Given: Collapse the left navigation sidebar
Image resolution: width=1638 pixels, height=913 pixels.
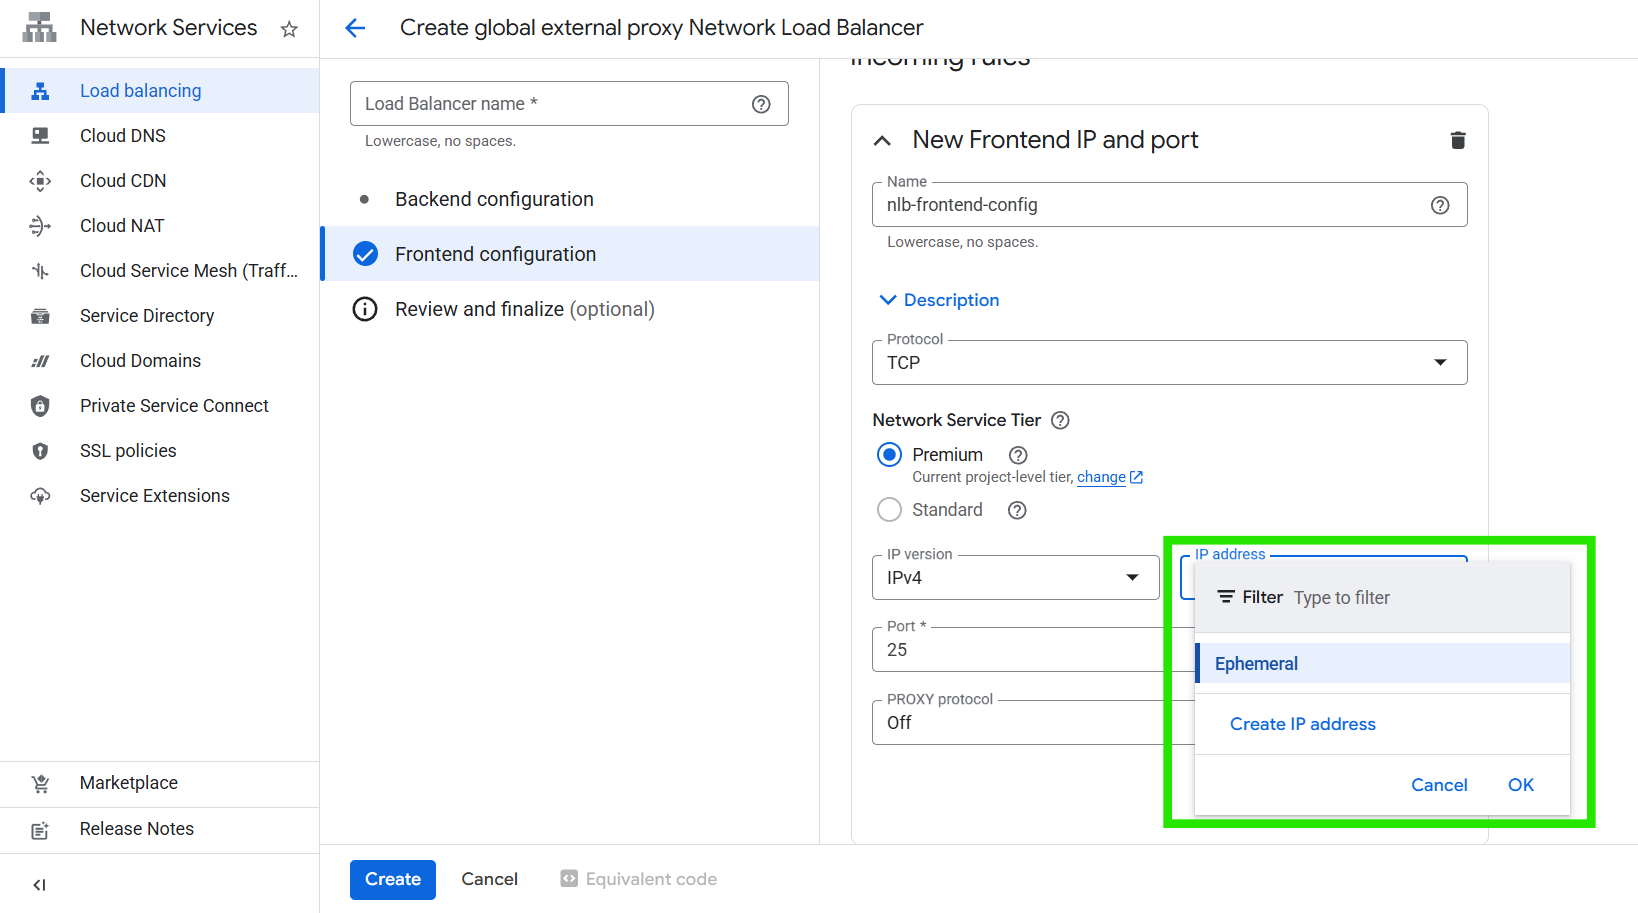Looking at the screenshot, I should pyautogui.click(x=39, y=884).
